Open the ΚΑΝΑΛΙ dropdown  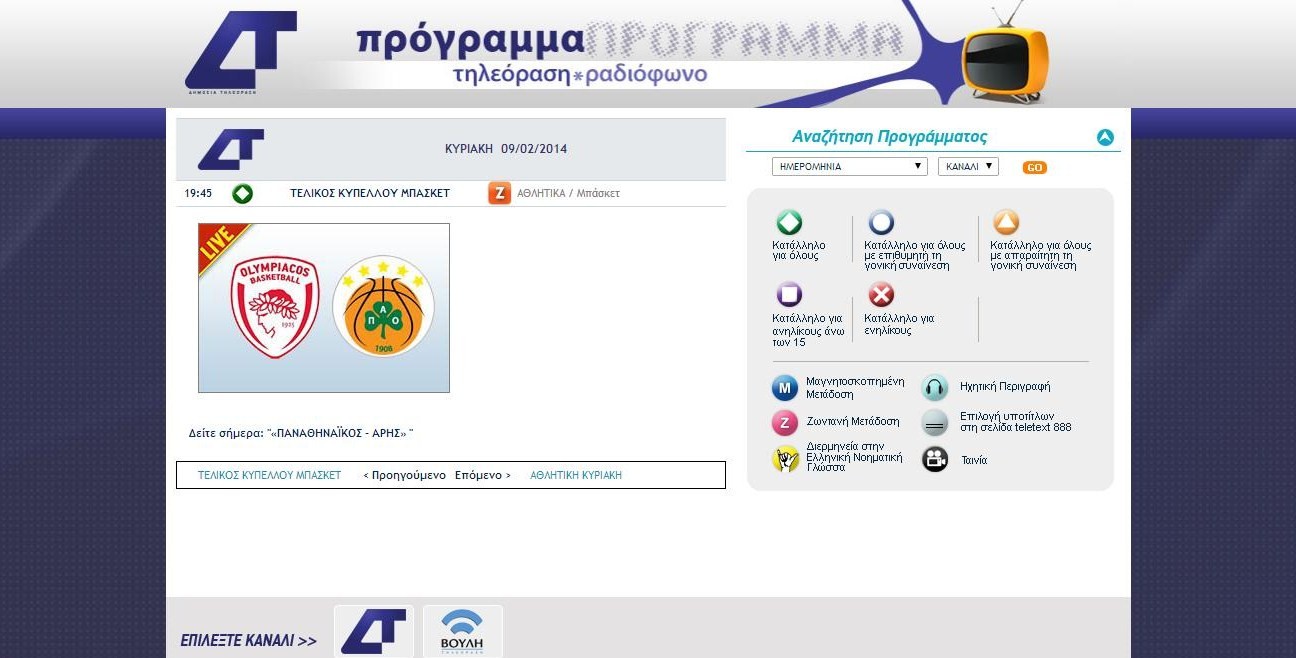(x=968, y=167)
